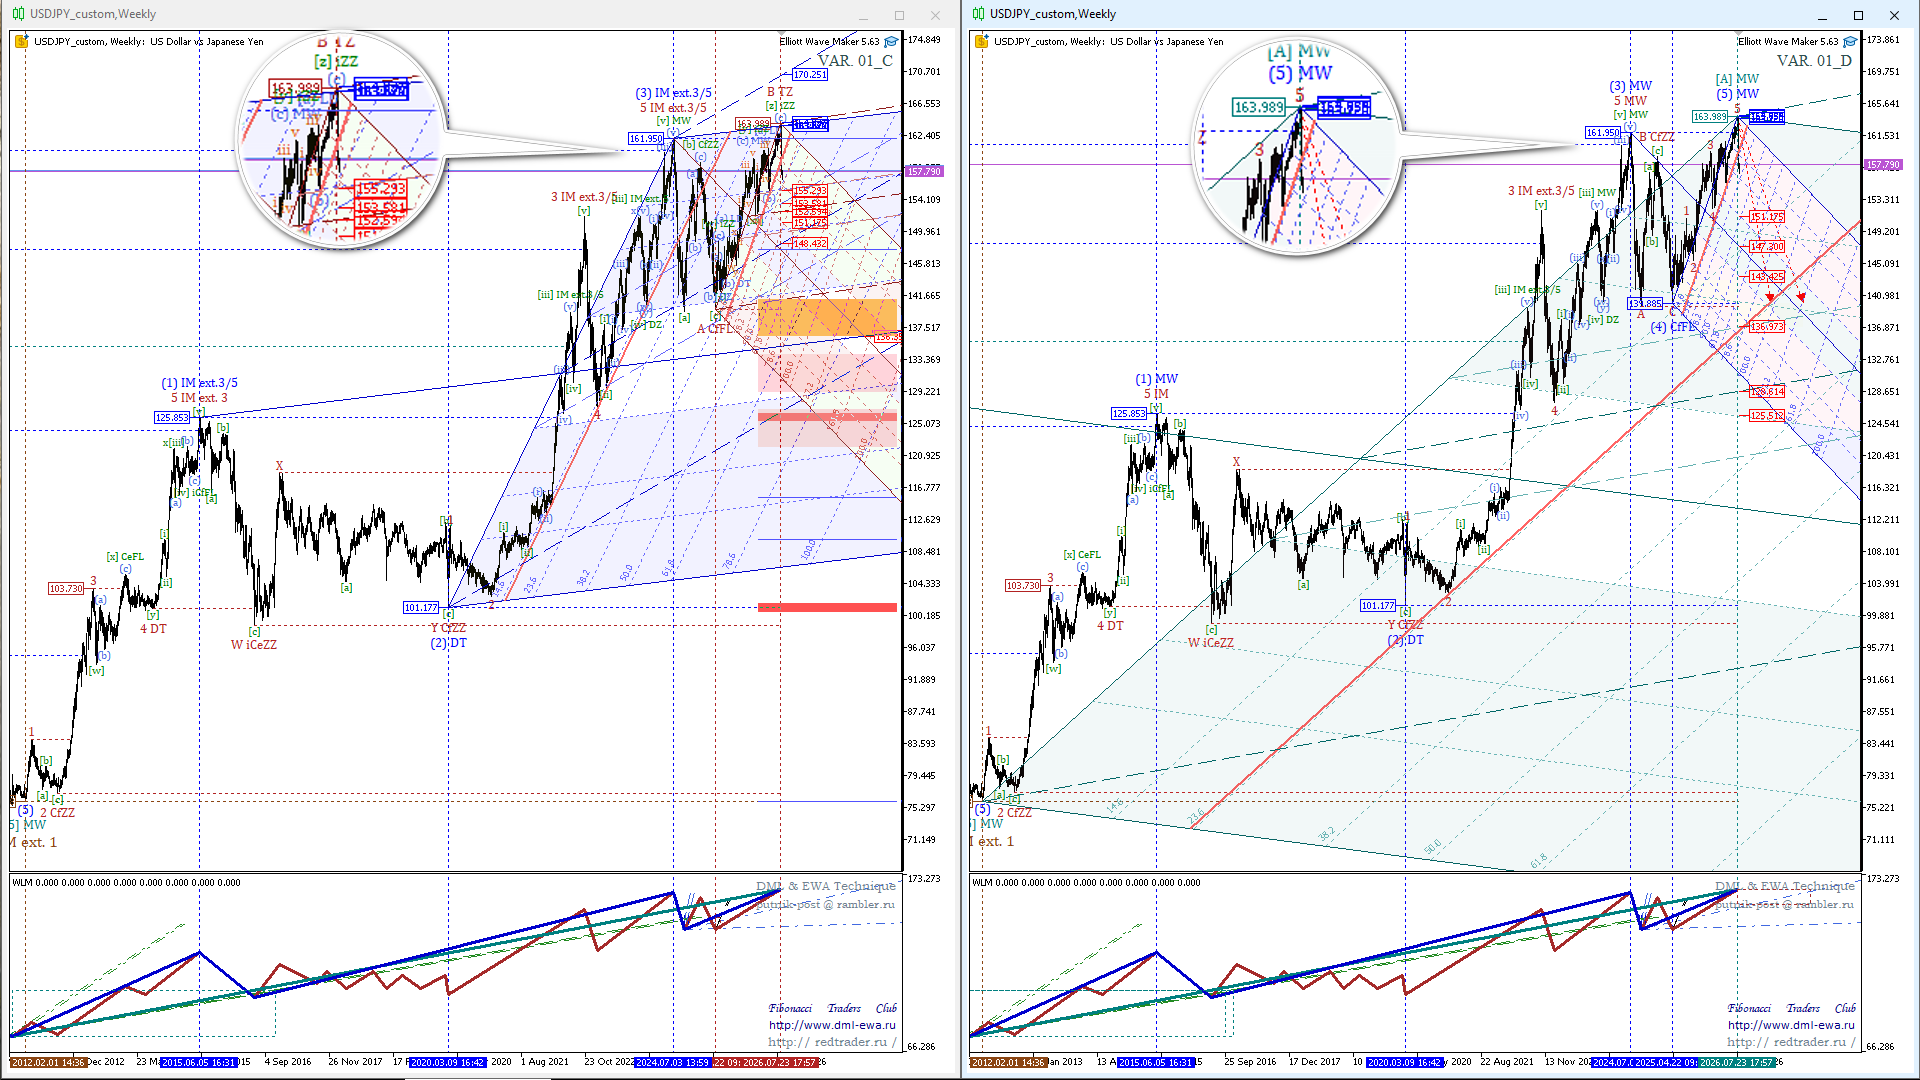
Task: Click the 4 DT wave label in right chart
Action: pyautogui.click(x=1110, y=626)
